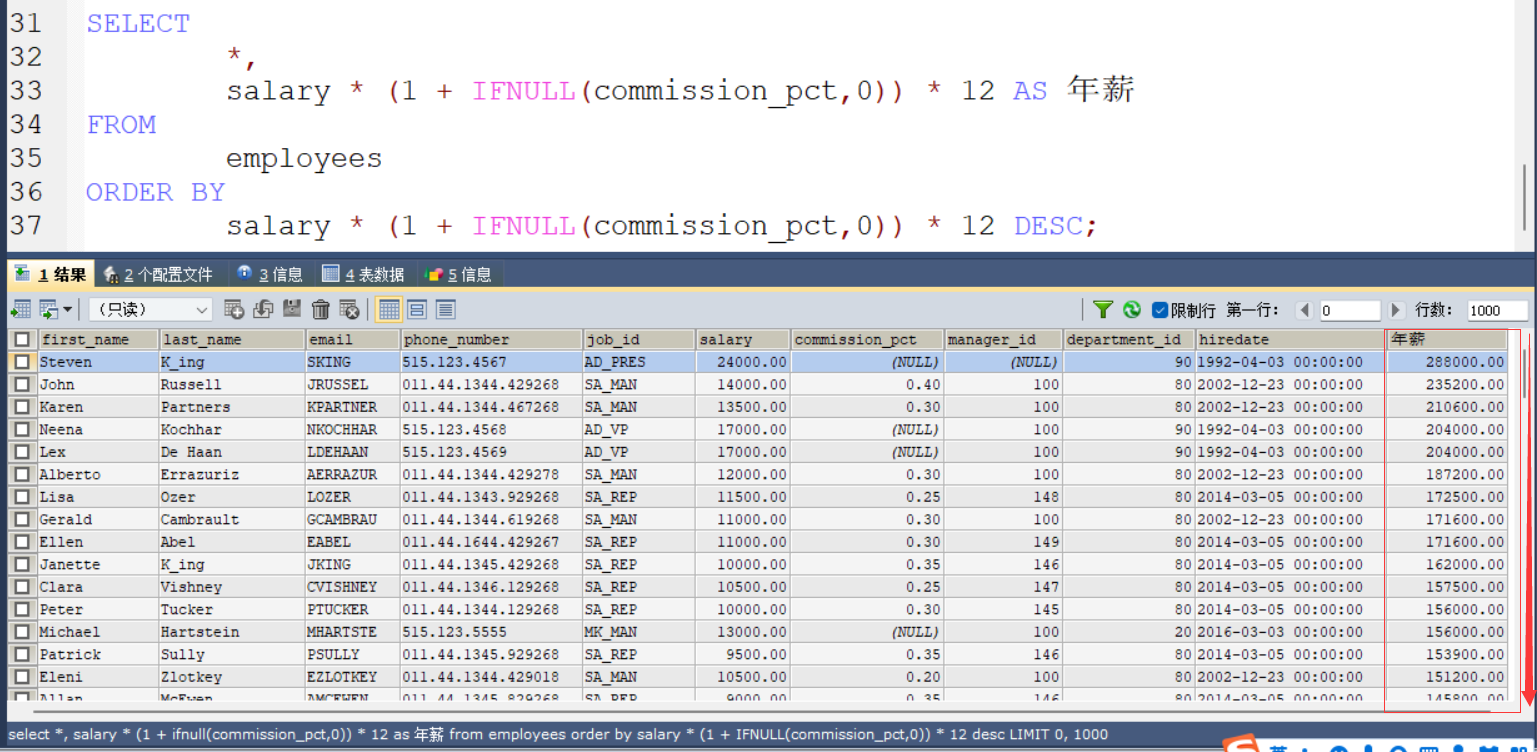Select the 235200.00 annual salary cell
The image size is (1537, 752).
1446,385
